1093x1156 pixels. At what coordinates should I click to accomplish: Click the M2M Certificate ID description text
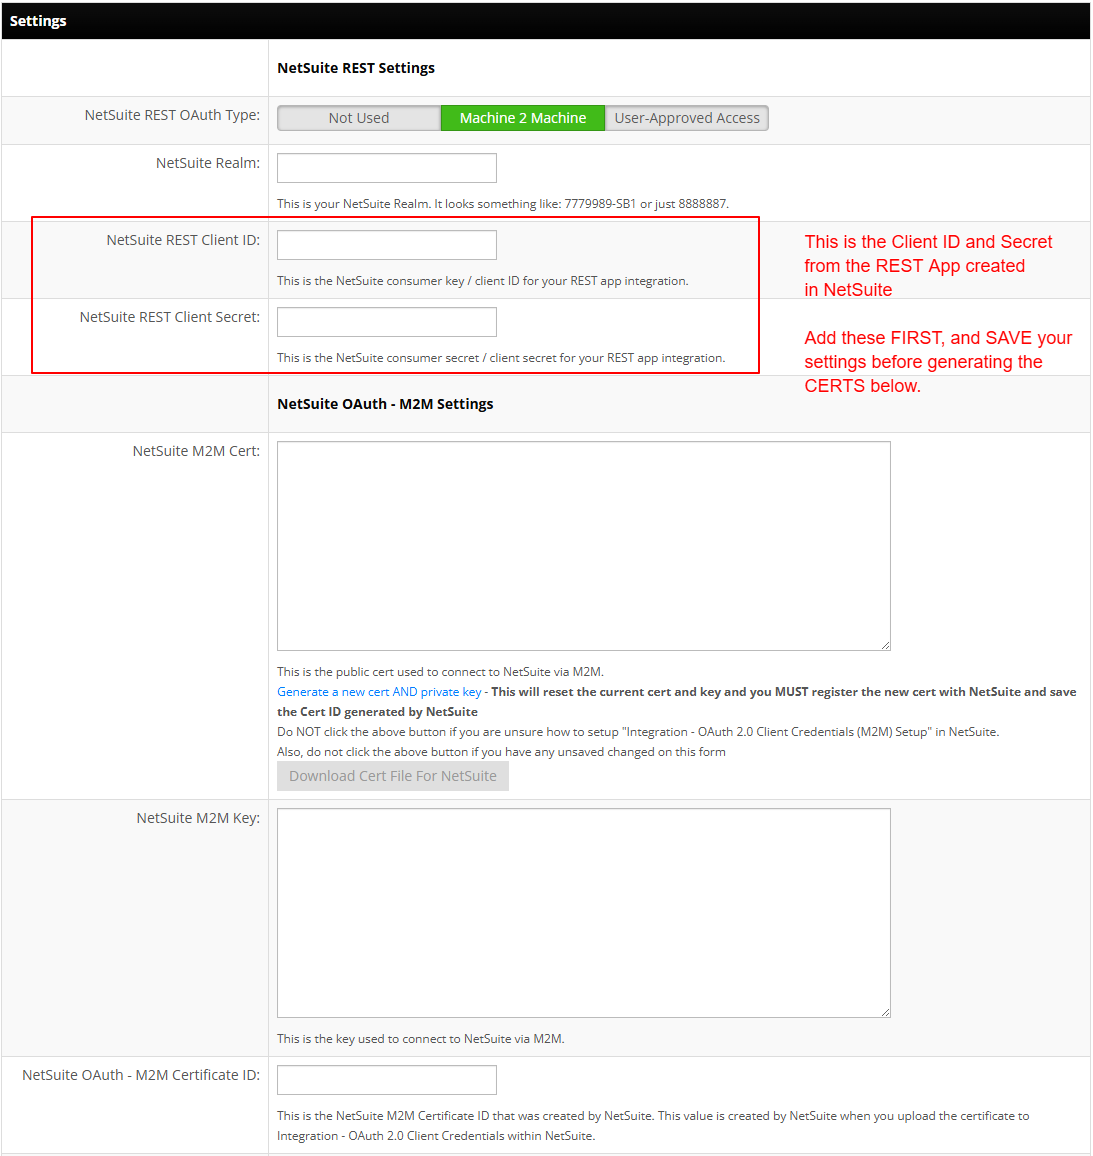[x=653, y=1126]
